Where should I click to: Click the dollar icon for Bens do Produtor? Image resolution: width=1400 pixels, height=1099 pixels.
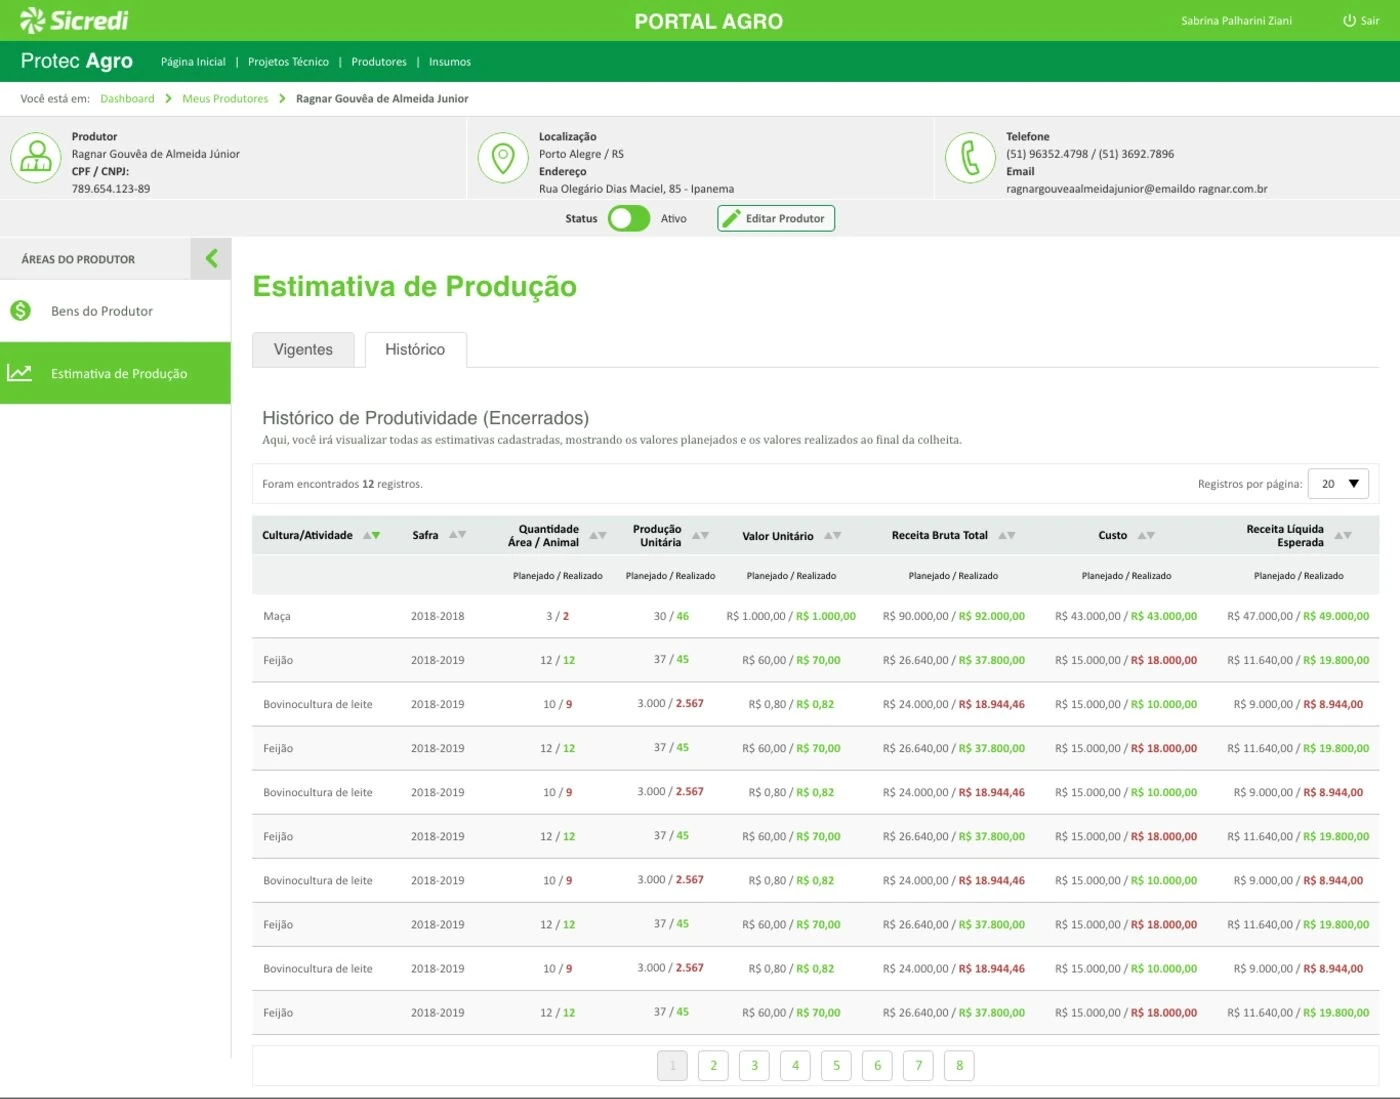click(x=21, y=311)
